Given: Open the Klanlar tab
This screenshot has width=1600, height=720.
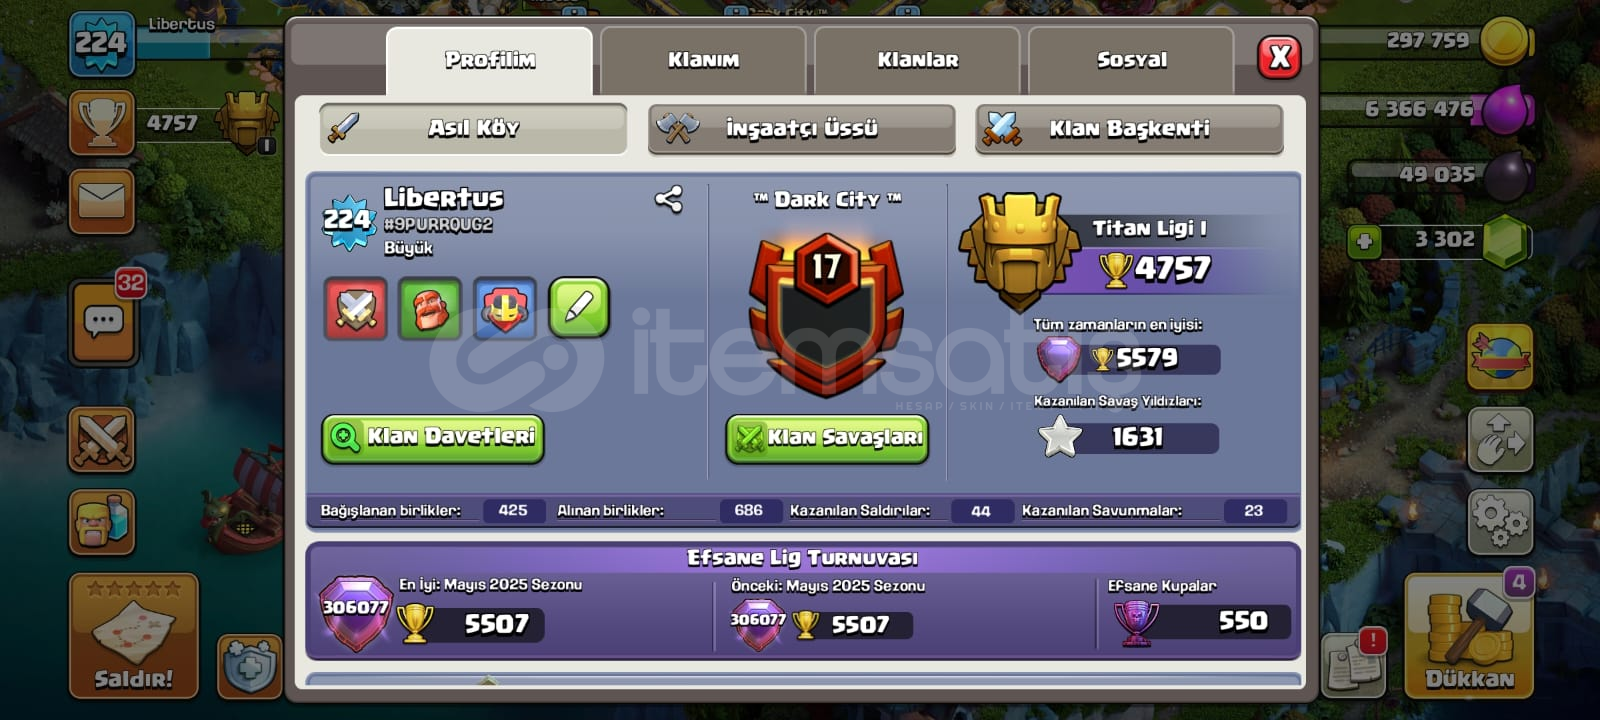Looking at the screenshot, I should pos(917,60).
